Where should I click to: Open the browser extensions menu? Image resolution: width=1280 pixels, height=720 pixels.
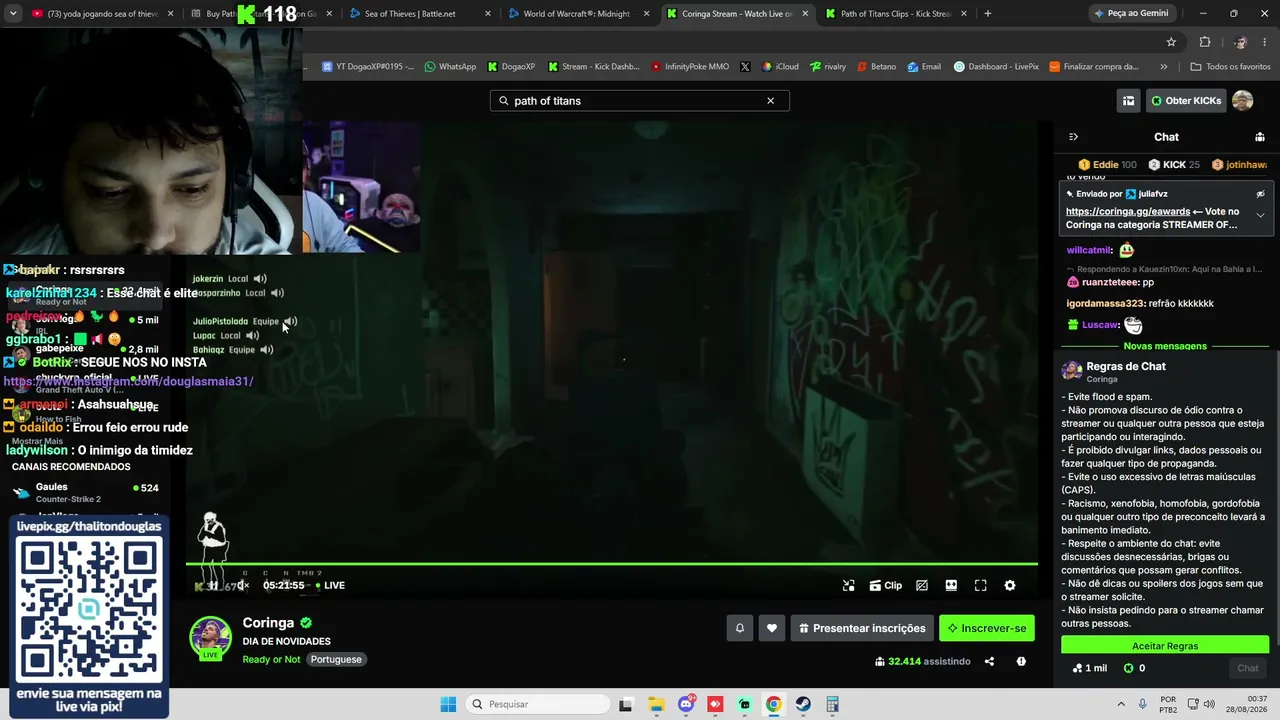(1204, 42)
